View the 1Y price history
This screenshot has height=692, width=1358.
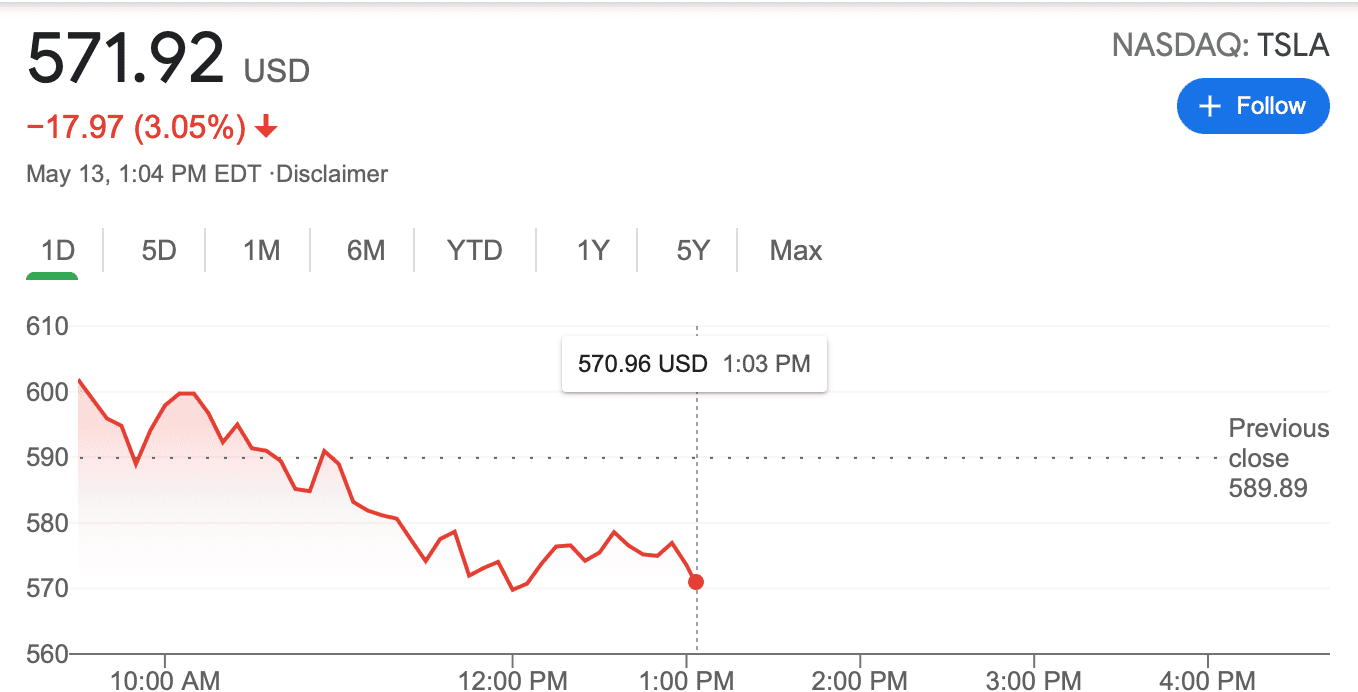coord(591,250)
